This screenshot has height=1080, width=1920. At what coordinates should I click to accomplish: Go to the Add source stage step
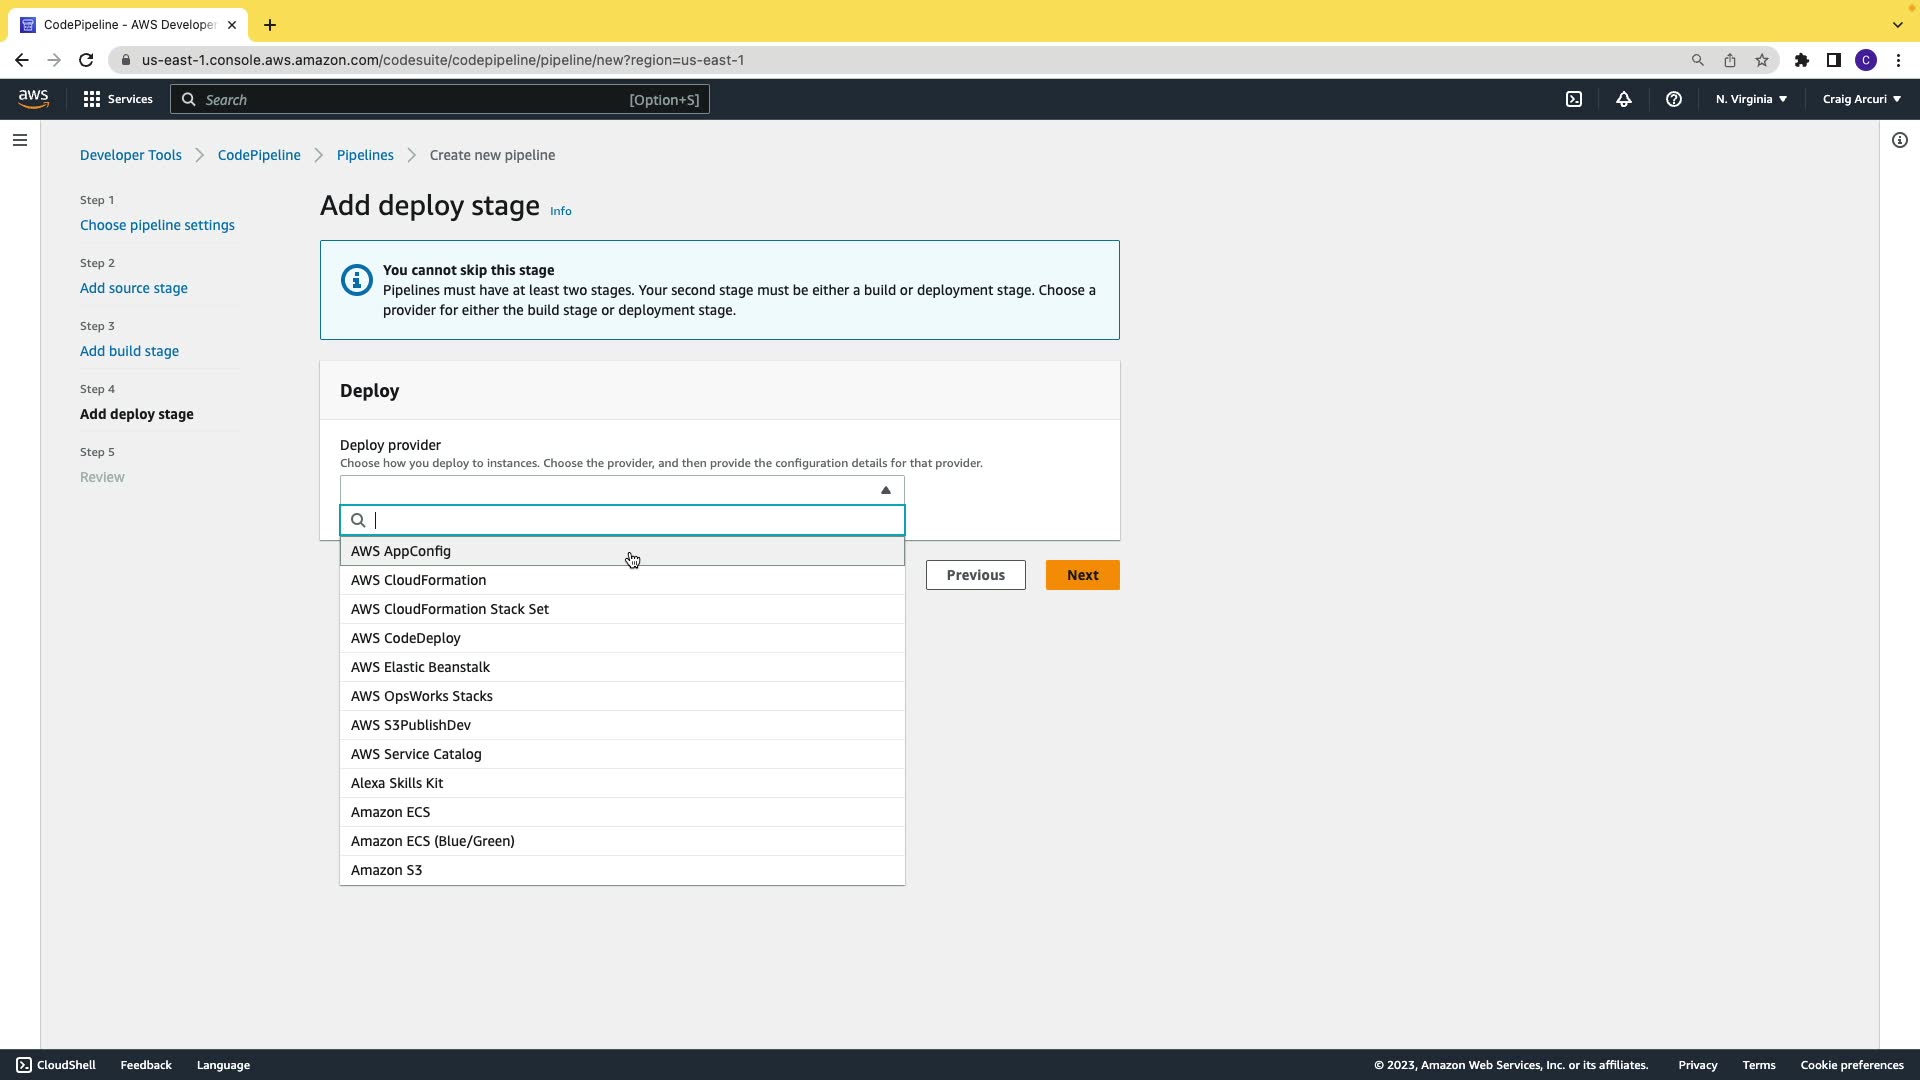[134, 288]
